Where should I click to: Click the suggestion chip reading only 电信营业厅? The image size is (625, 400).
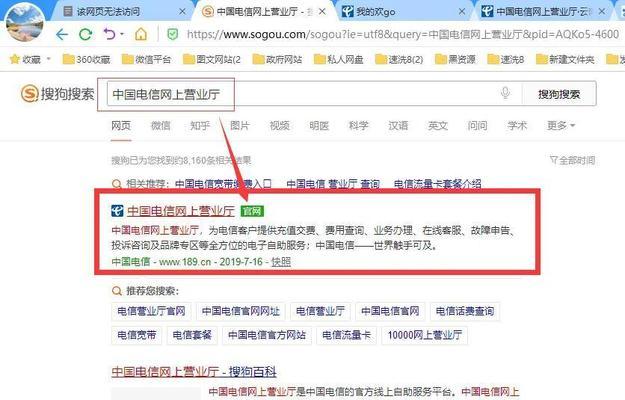point(320,311)
